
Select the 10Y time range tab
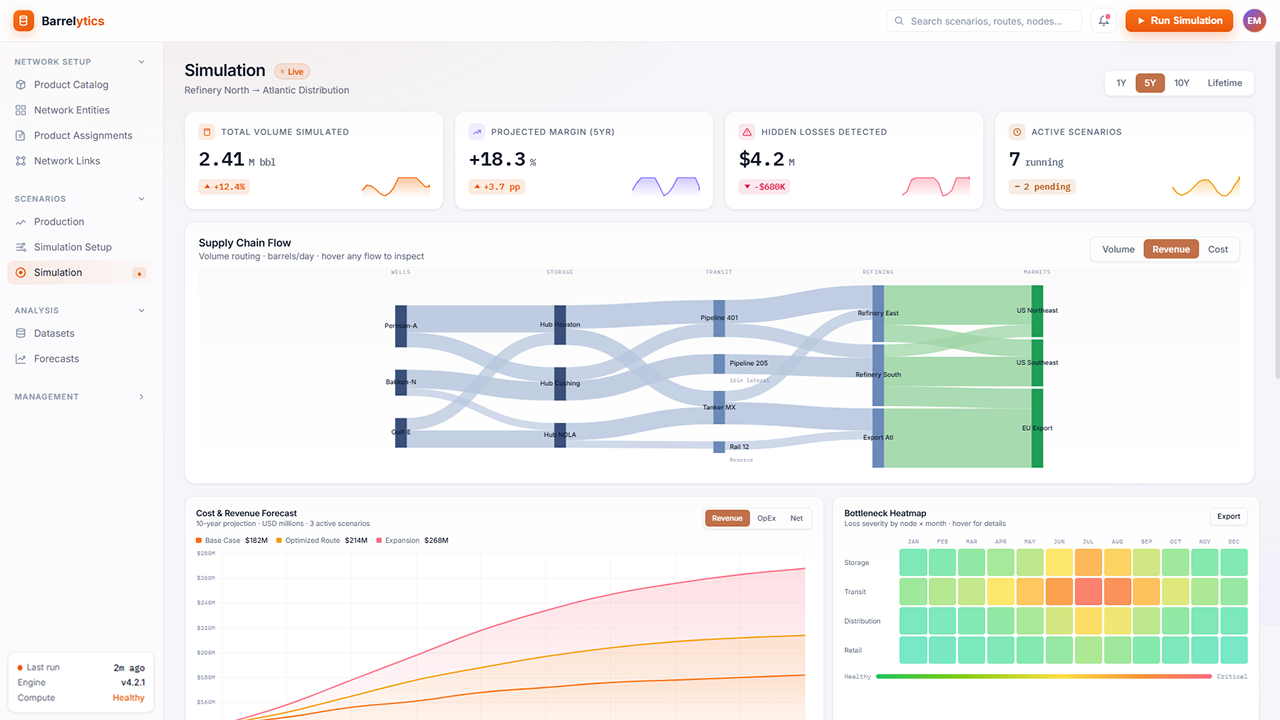point(1181,83)
